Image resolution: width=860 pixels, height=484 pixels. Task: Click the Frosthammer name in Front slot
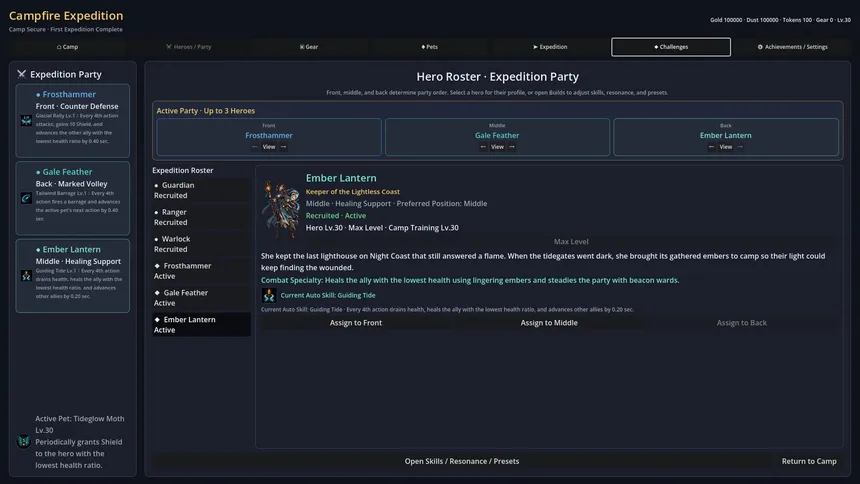(x=269, y=136)
